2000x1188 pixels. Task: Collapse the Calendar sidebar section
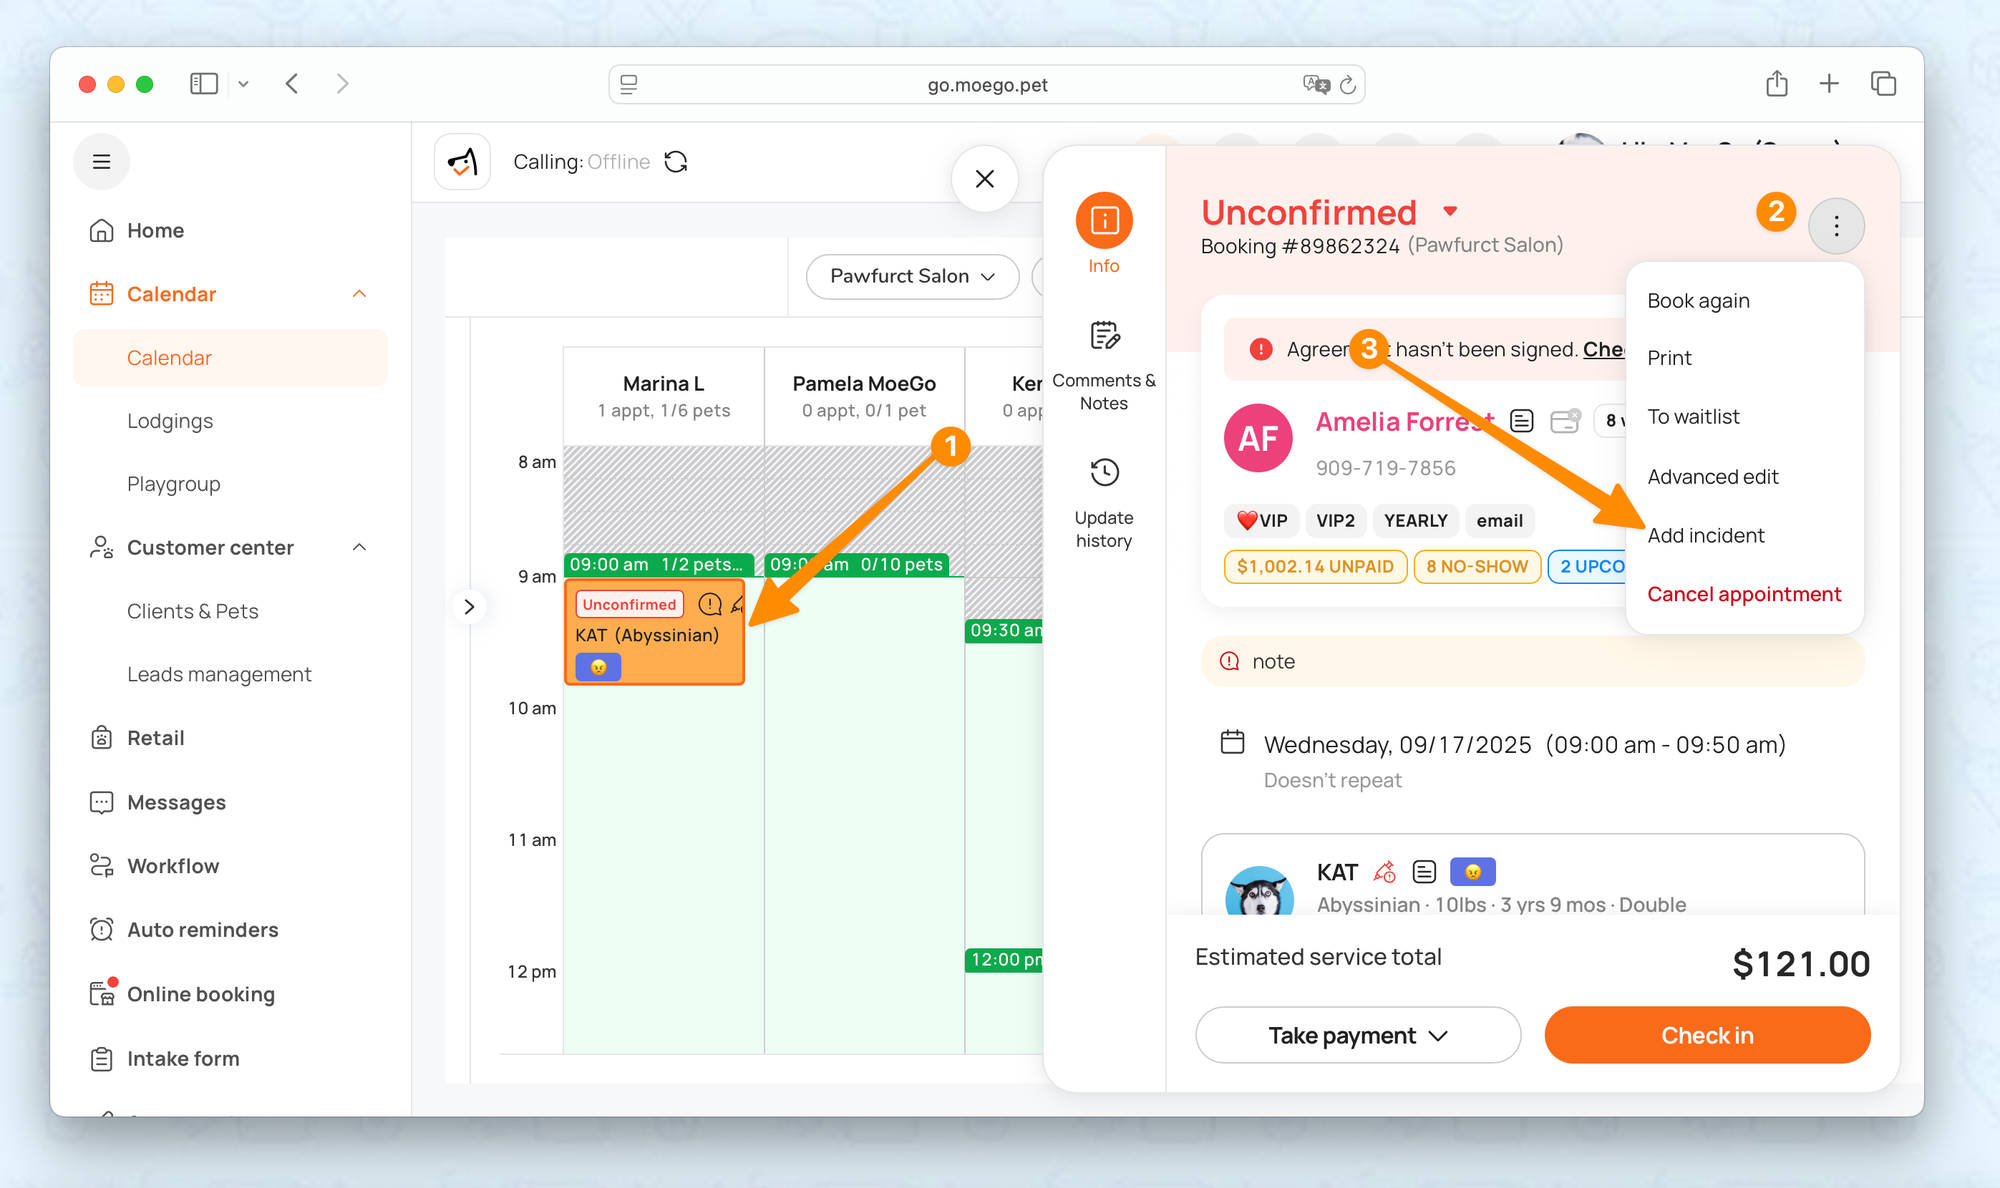click(x=359, y=294)
